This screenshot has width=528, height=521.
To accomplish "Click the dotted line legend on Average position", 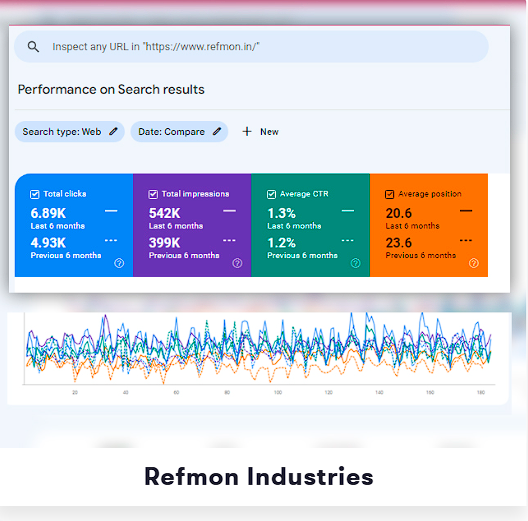I will 466,240.
